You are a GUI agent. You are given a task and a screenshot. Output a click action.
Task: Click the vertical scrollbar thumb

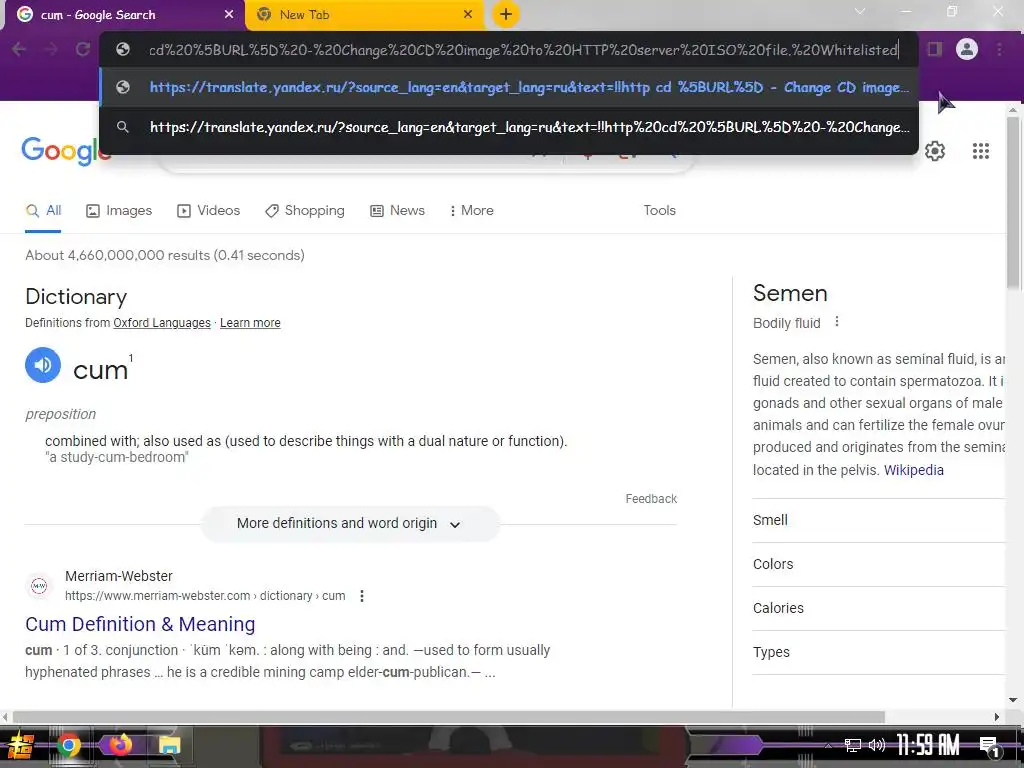(1013, 202)
